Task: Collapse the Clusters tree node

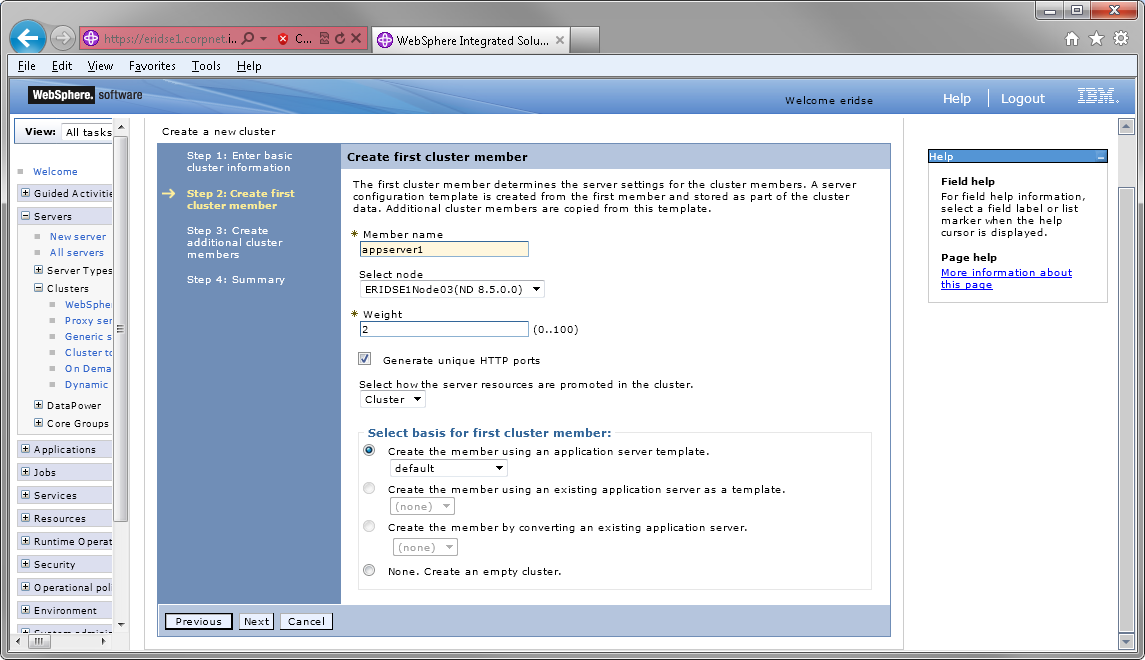Action: pyautogui.click(x=39, y=288)
